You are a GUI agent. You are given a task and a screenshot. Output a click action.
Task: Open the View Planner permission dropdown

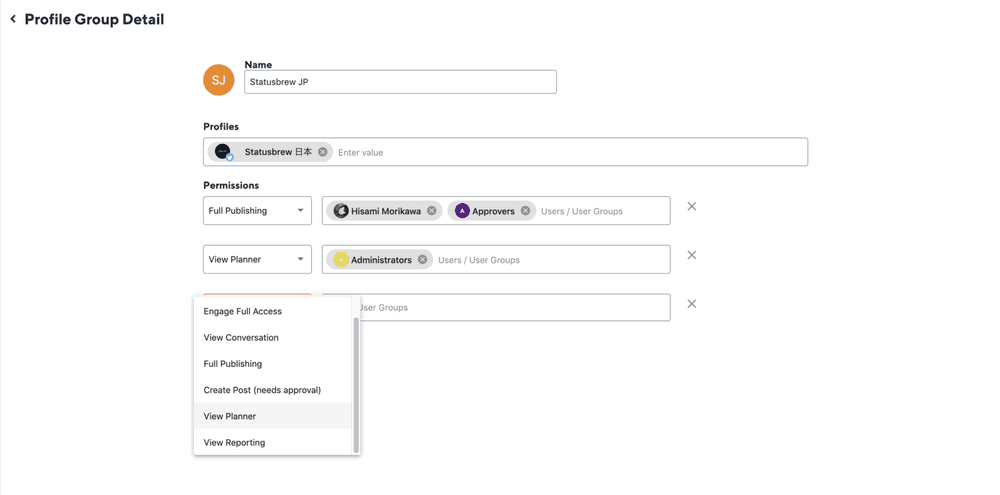point(257,260)
